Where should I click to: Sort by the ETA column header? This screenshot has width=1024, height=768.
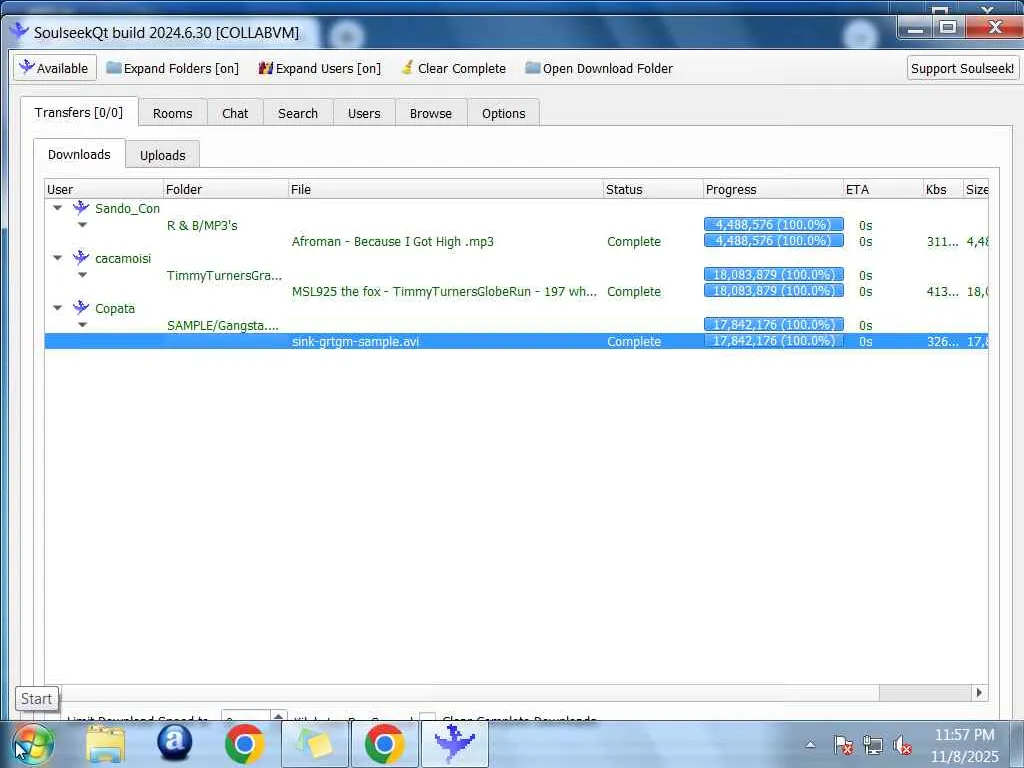pyautogui.click(x=883, y=189)
